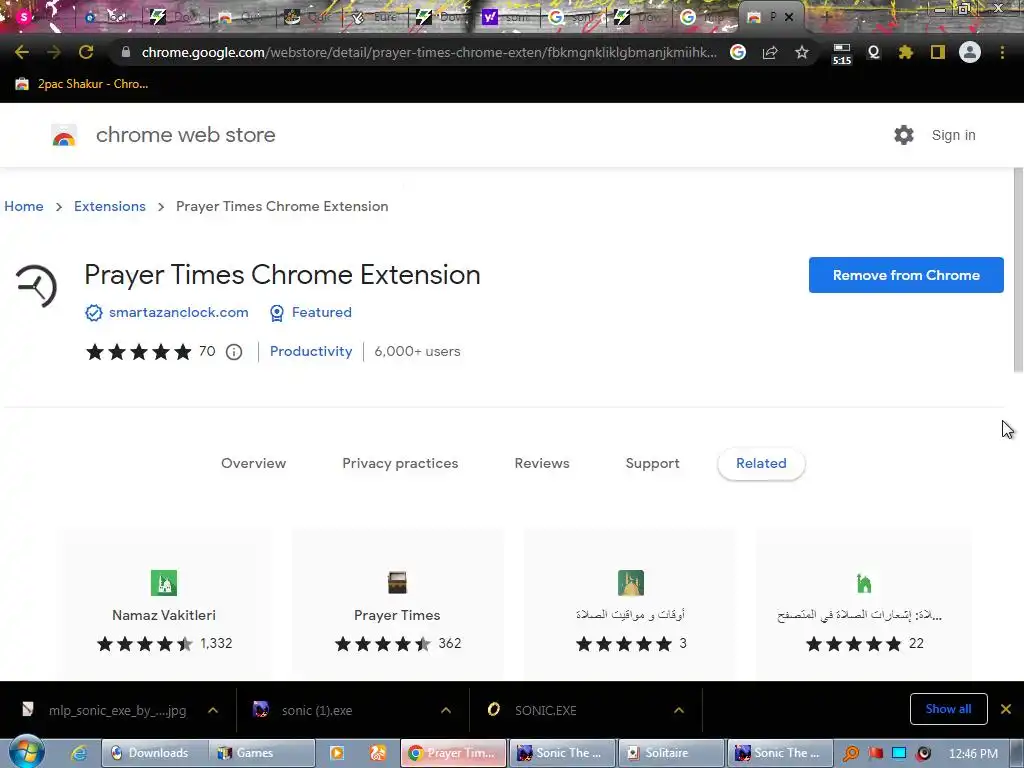
Task: Click the Chrome Web Store rainbow logo
Action: pos(64,135)
